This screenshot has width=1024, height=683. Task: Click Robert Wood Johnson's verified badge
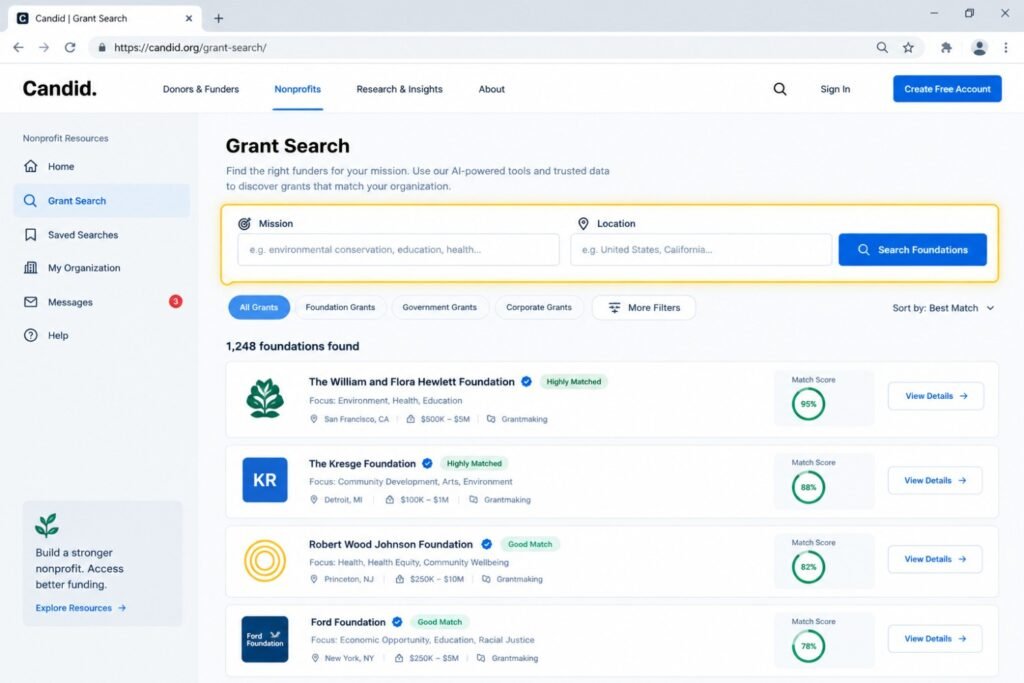pyautogui.click(x=487, y=544)
